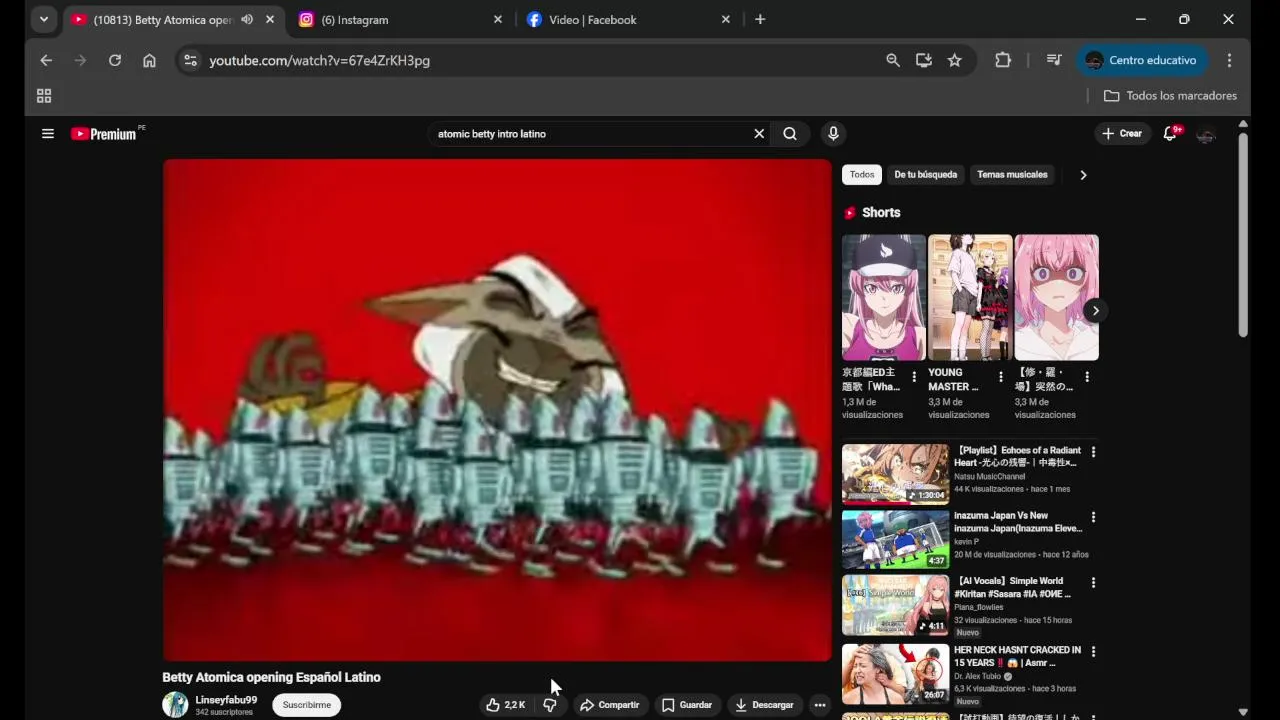This screenshot has width=1280, height=720.
Task: View site information icon in address bar
Action: pos(190,60)
